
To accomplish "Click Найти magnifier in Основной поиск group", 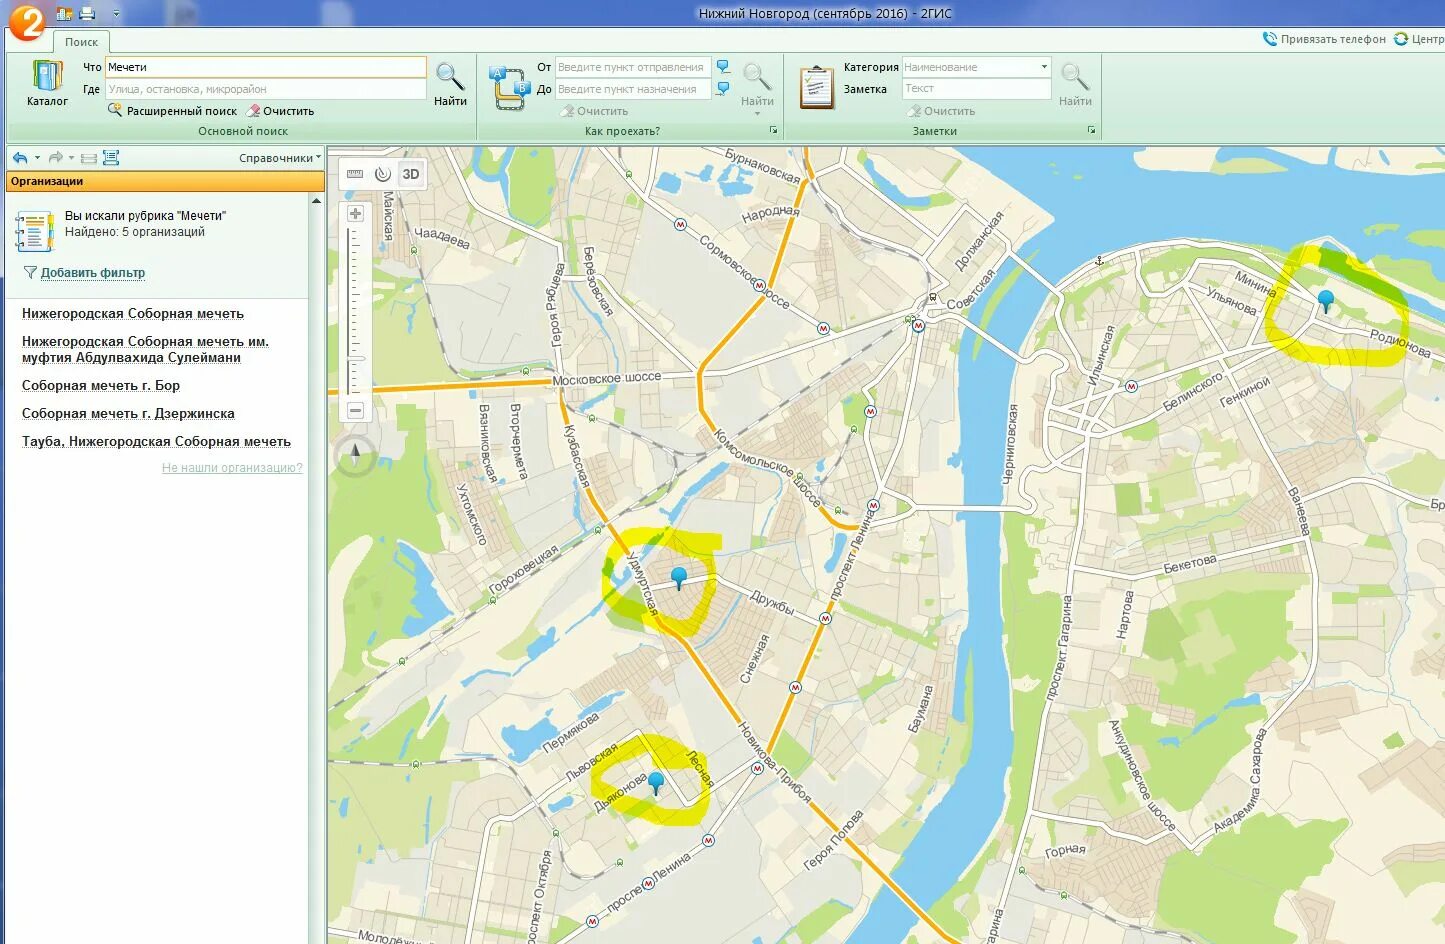I will click(x=450, y=84).
